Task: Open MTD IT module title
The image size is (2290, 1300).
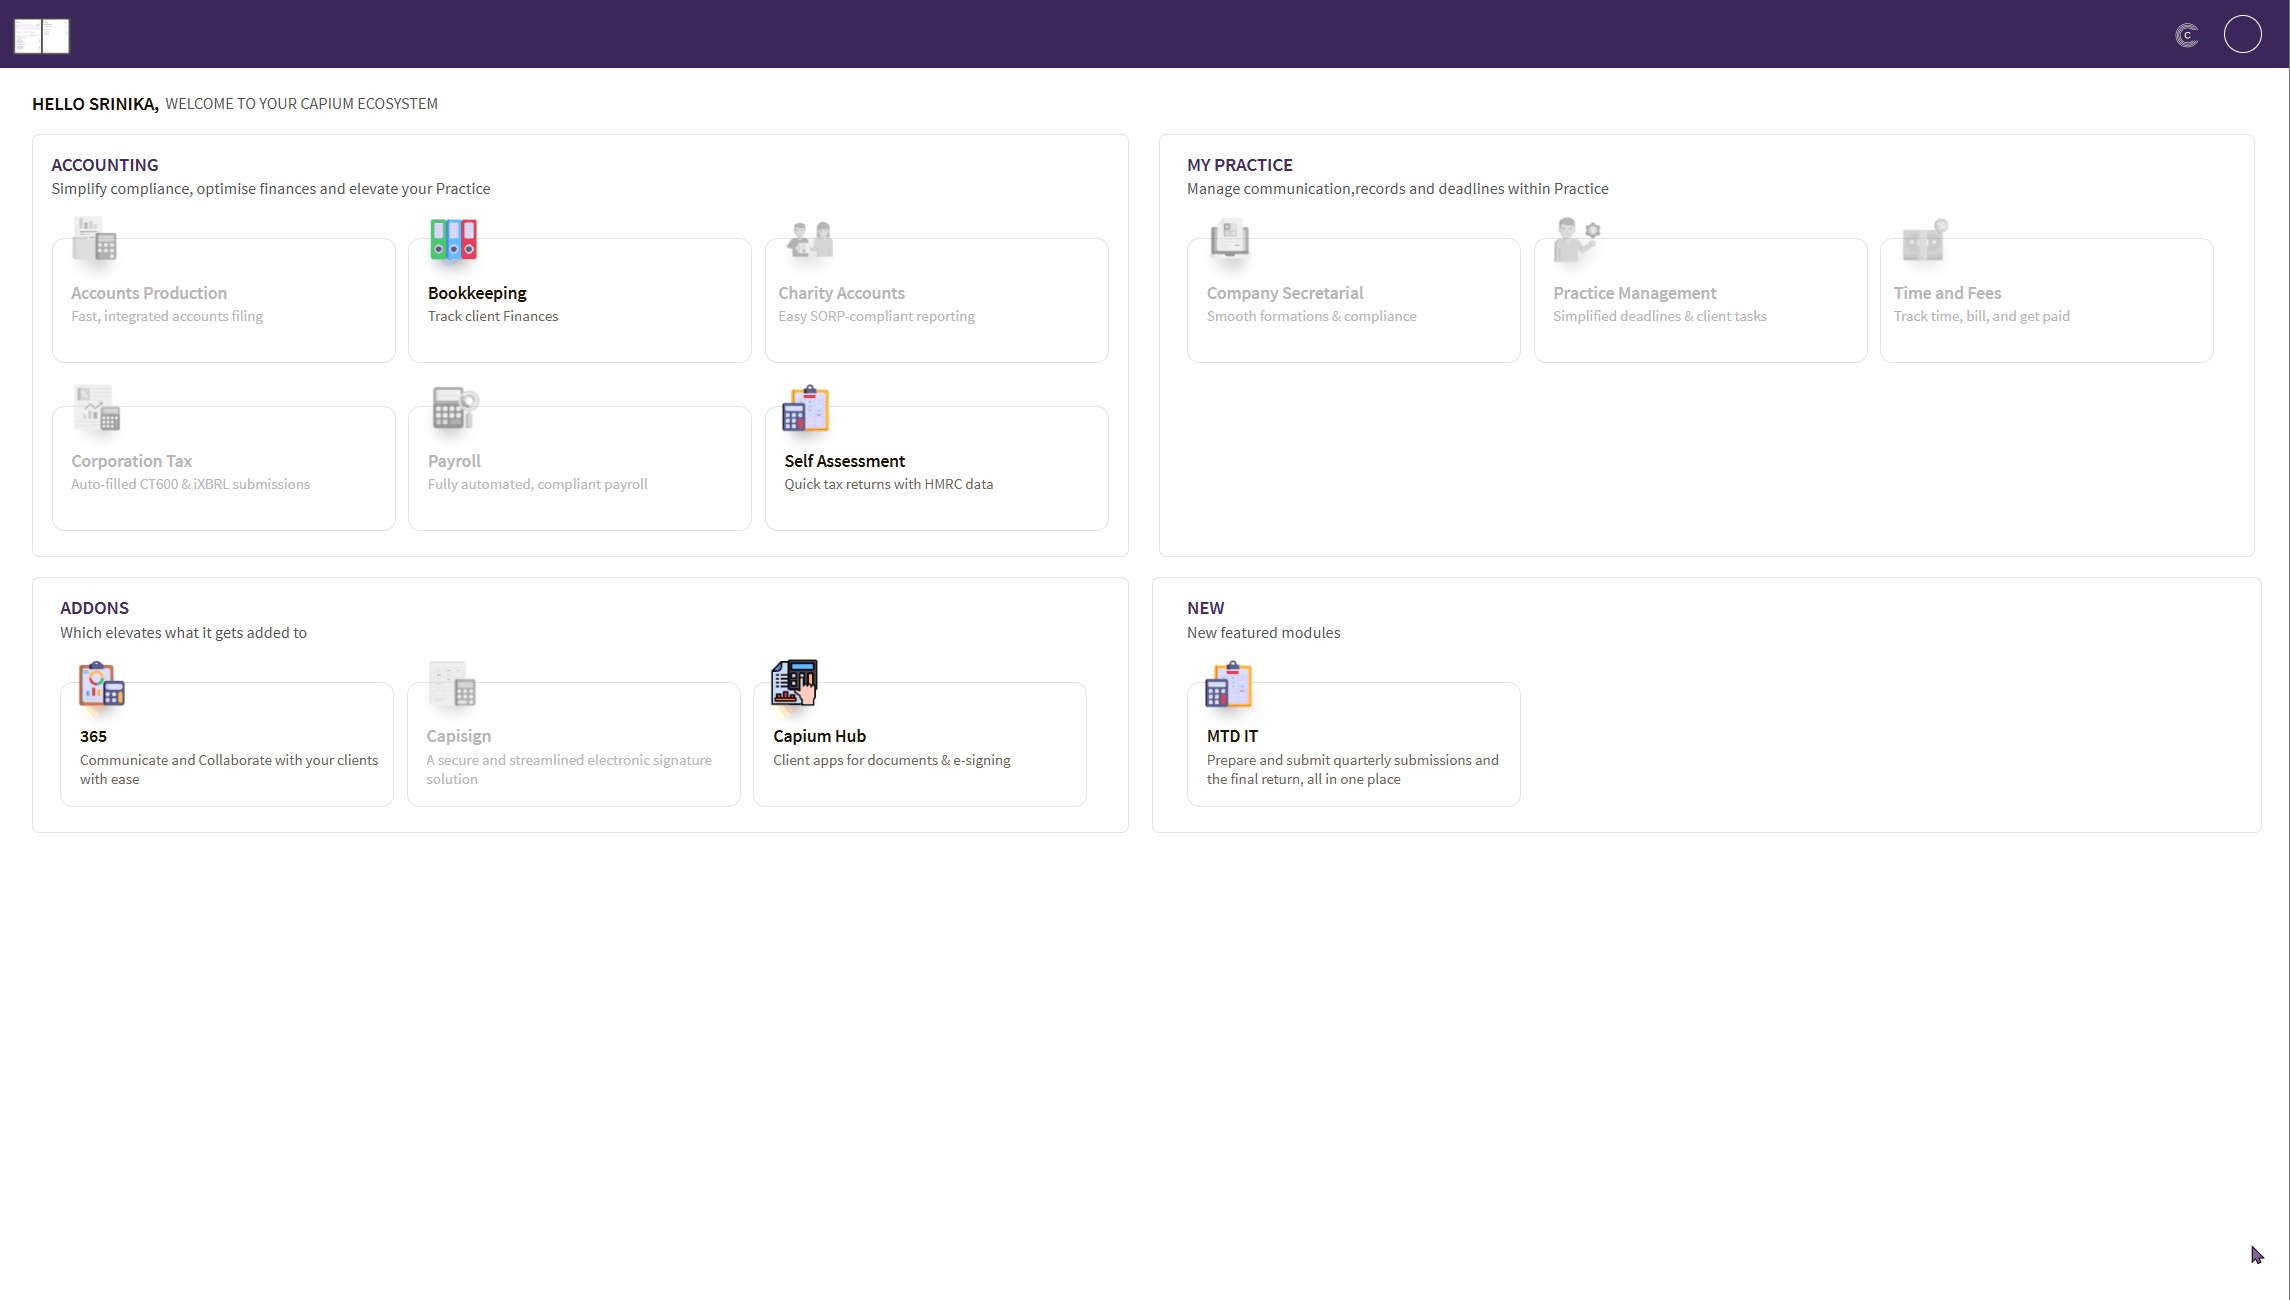Action: (x=1232, y=736)
